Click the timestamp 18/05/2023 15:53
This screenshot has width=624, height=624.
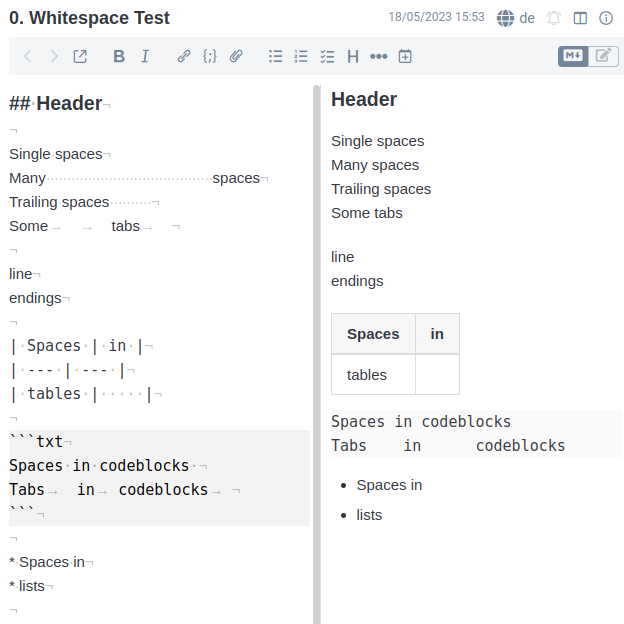tap(437, 17)
